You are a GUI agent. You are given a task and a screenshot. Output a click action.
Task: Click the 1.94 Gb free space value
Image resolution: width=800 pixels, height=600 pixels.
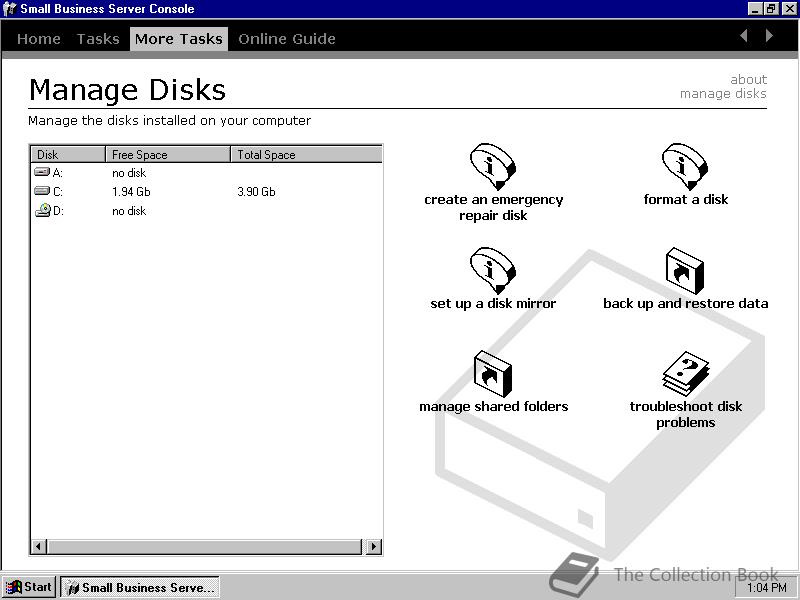[x=131, y=192]
